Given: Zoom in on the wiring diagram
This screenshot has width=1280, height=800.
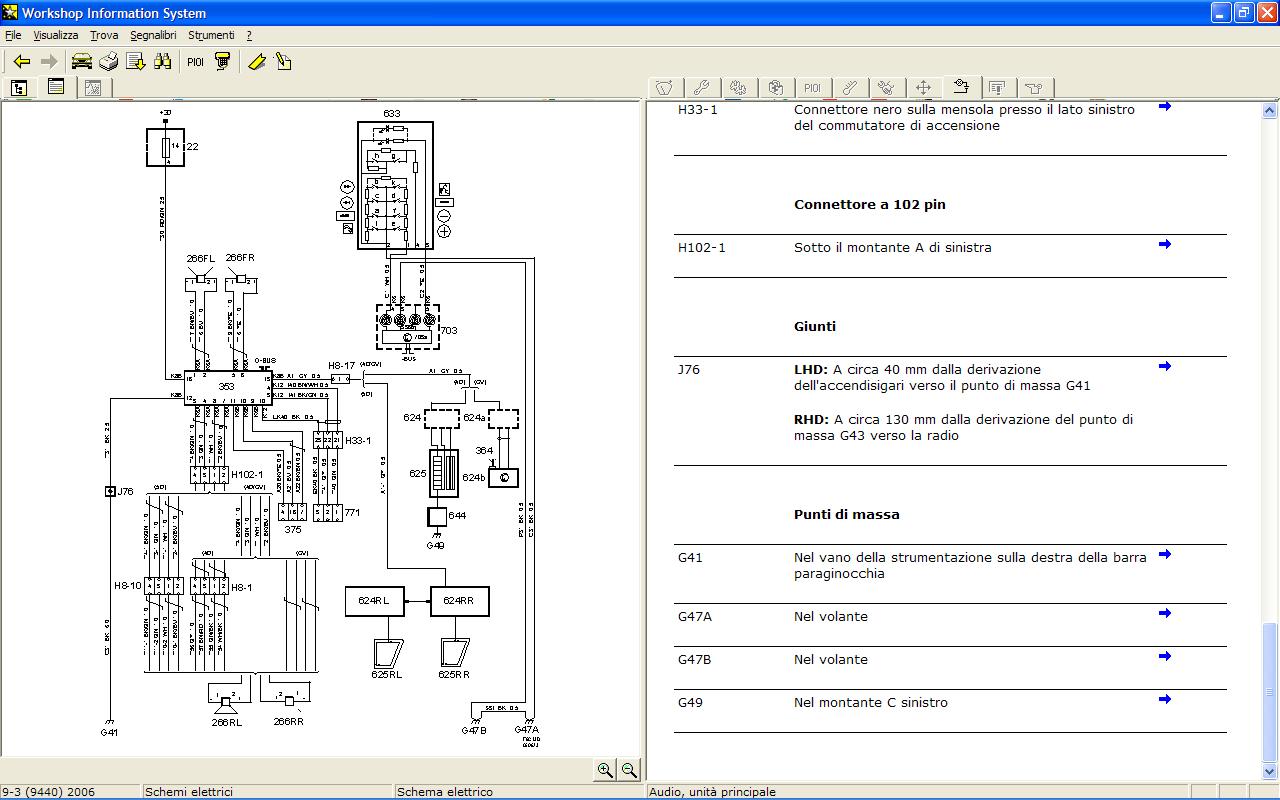Looking at the screenshot, I should (x=604, y=769).
